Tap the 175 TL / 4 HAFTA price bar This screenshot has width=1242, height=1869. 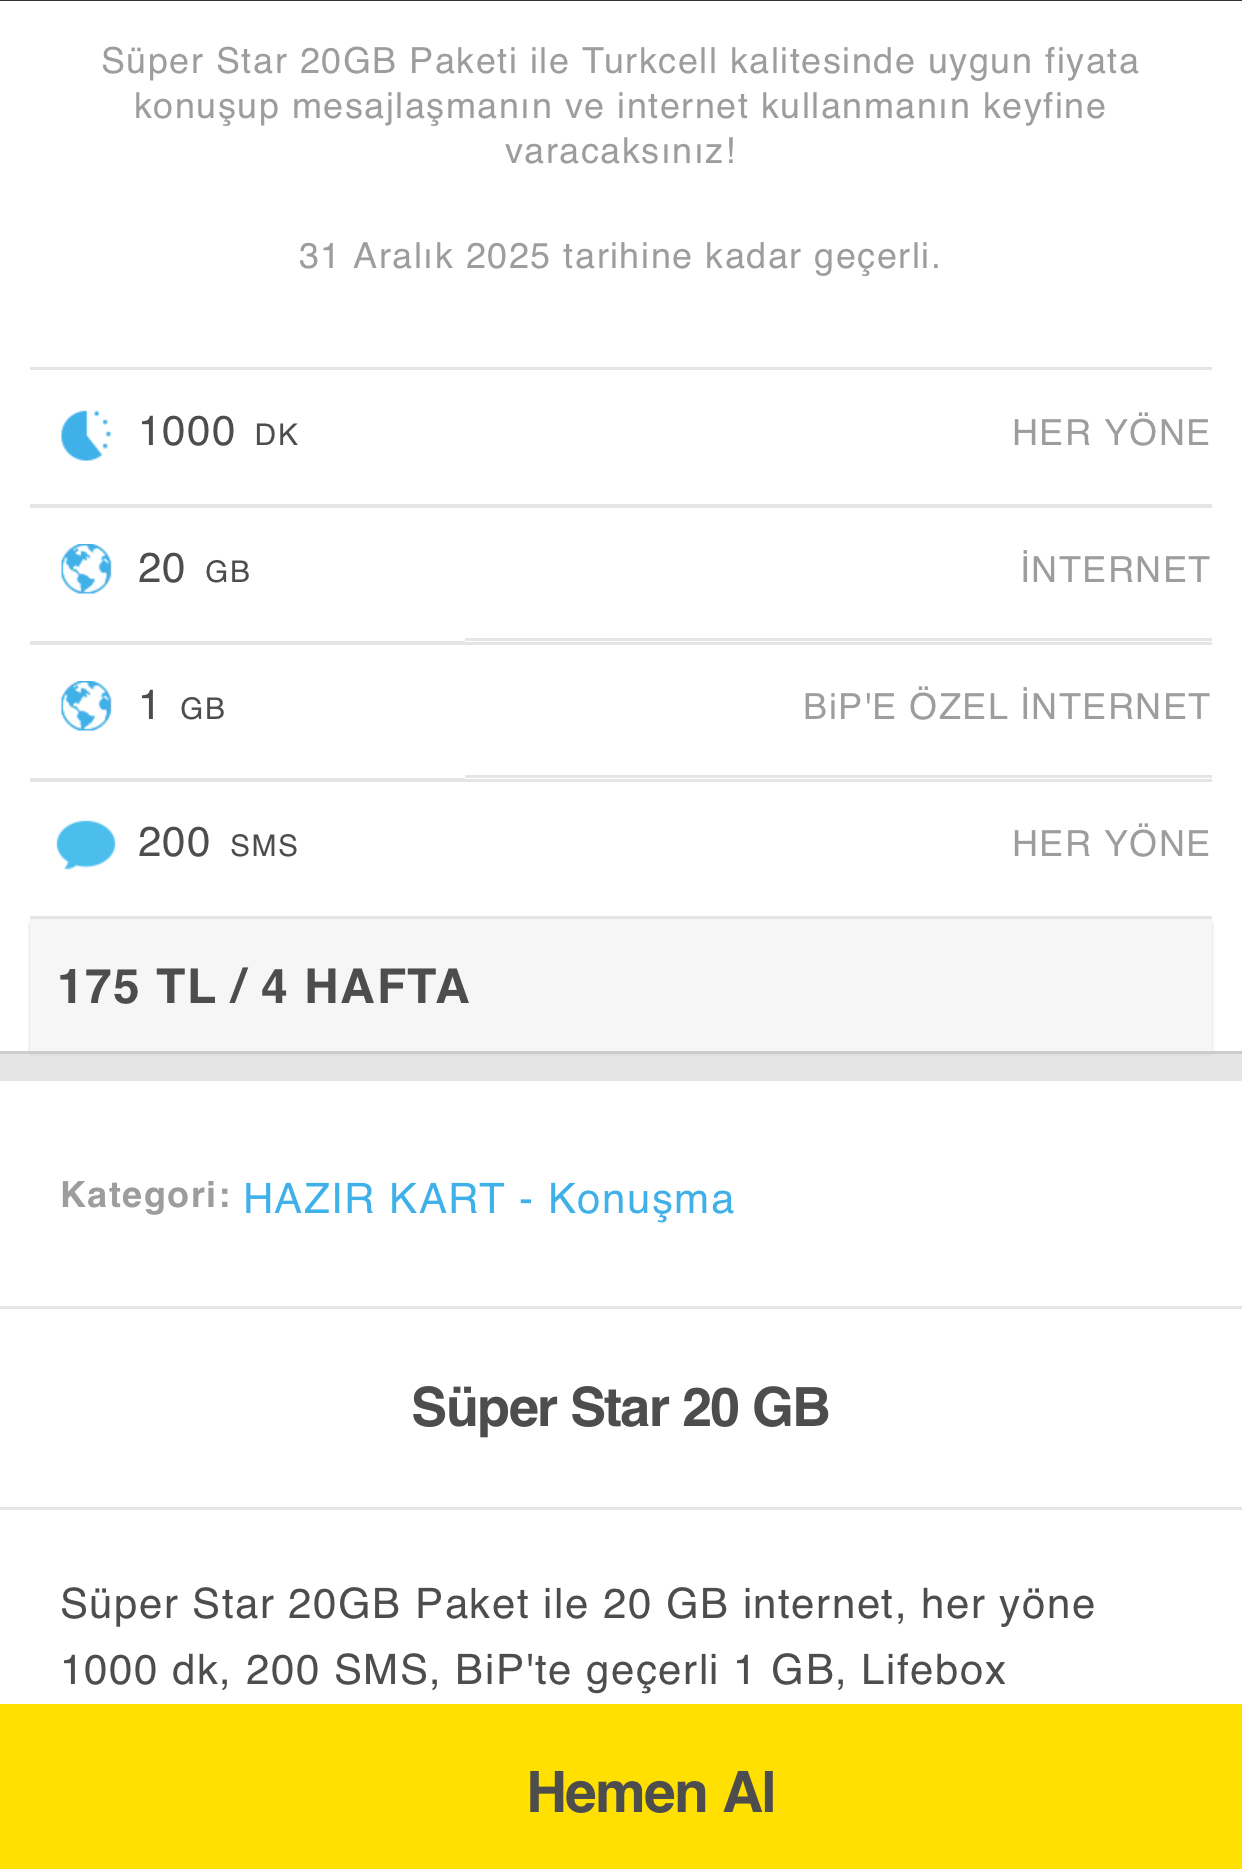click(x=620, y=987)
